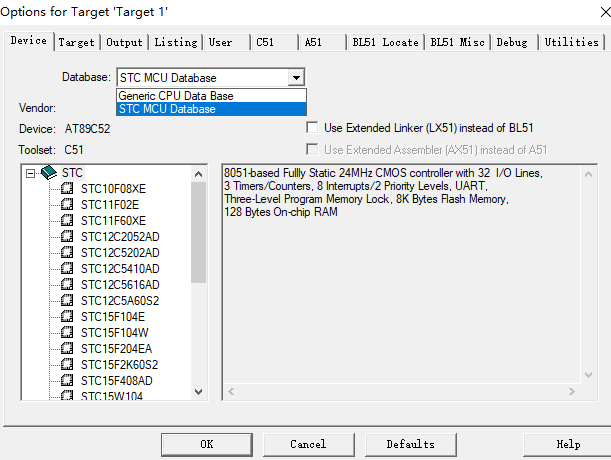Click chip icon next to STC15F104W
Viewport: 611px width, 460px height.
pyautogui.click(x=67, y=332)
